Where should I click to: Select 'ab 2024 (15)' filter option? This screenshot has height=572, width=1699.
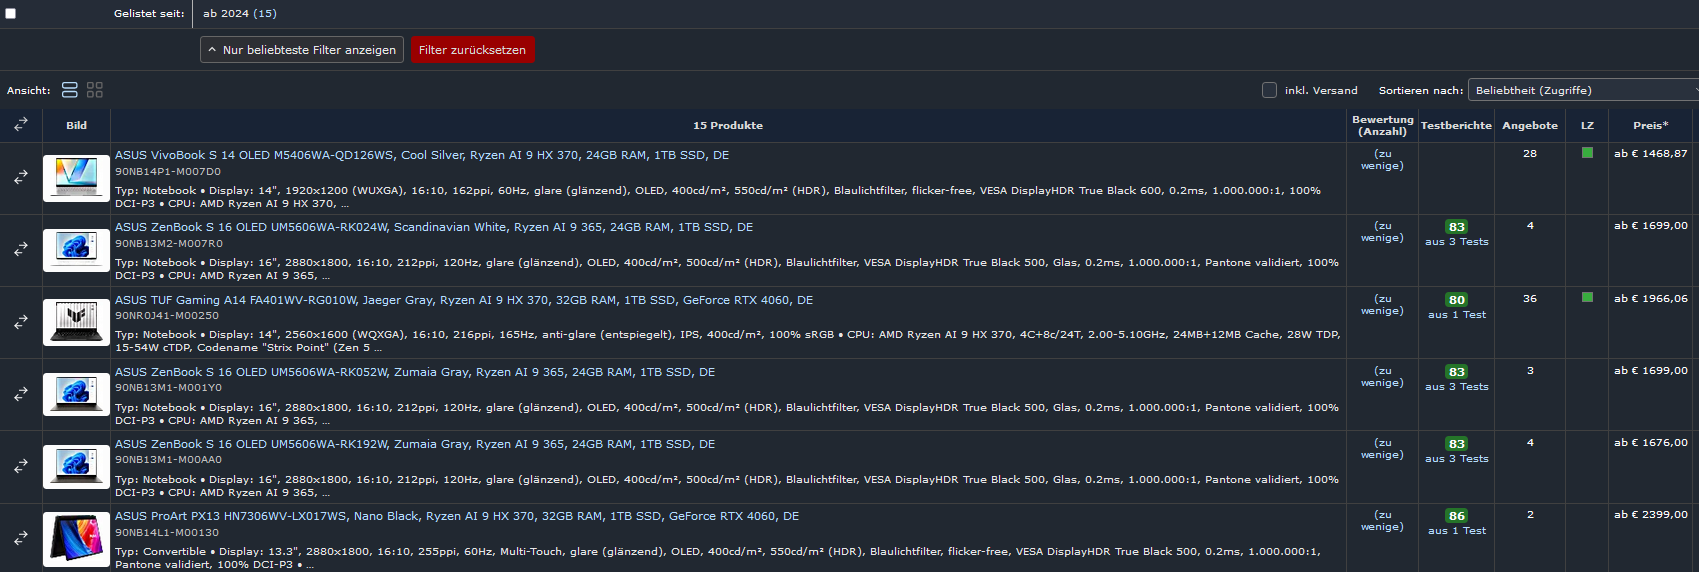coord(240,13)
